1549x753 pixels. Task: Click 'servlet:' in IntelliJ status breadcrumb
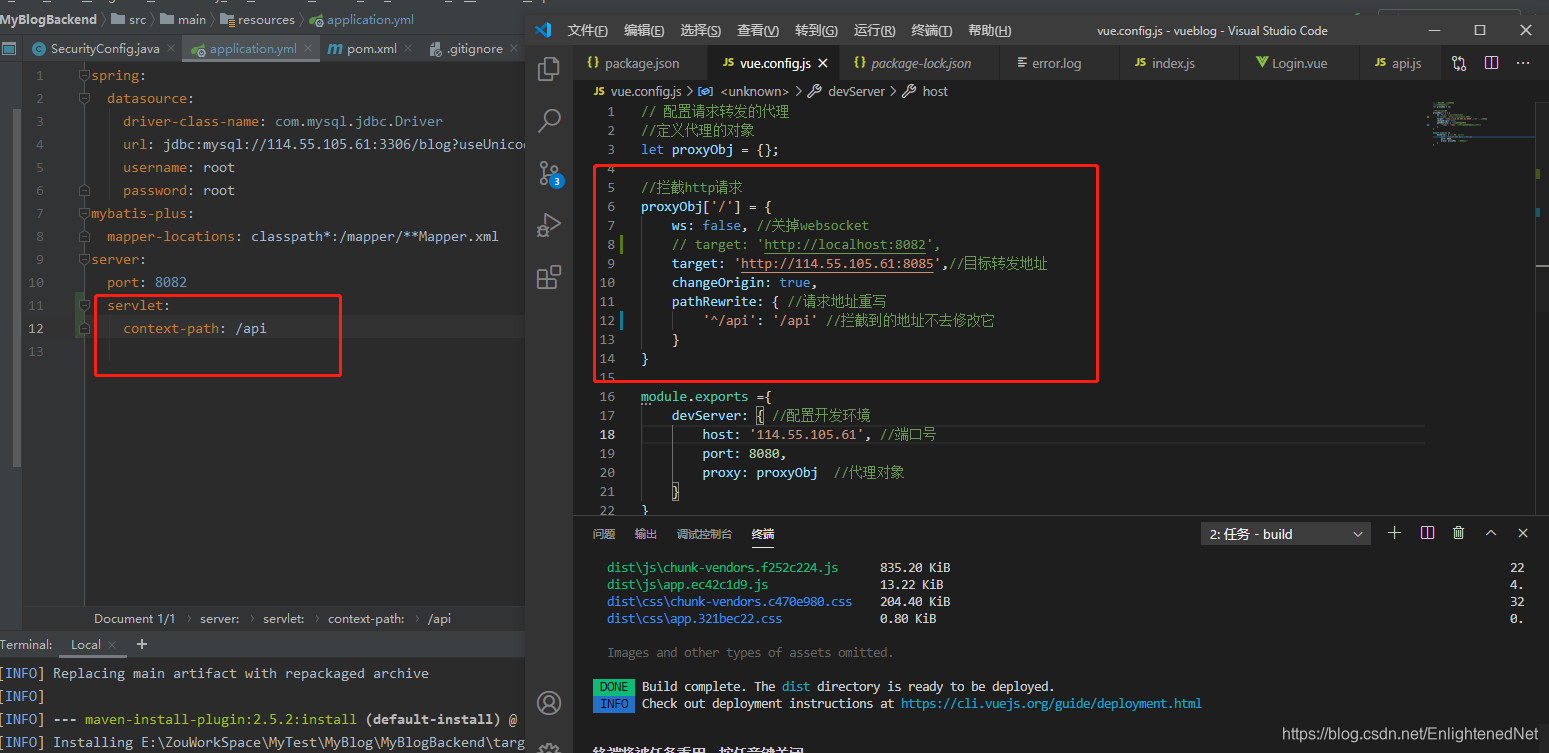(x=284, y=619)
